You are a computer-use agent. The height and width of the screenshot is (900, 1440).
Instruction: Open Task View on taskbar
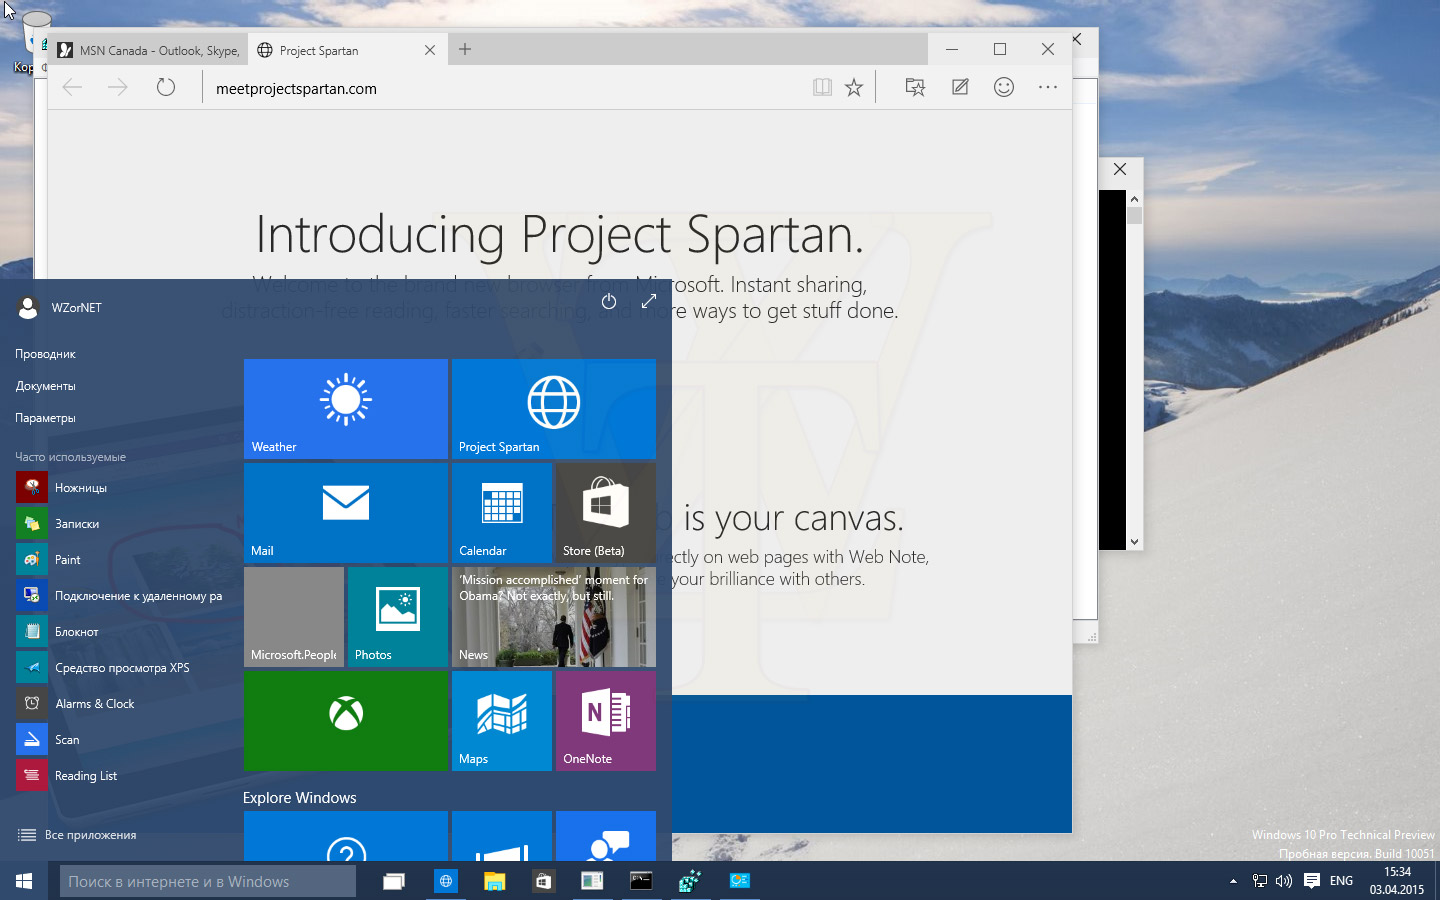(394, 881)
